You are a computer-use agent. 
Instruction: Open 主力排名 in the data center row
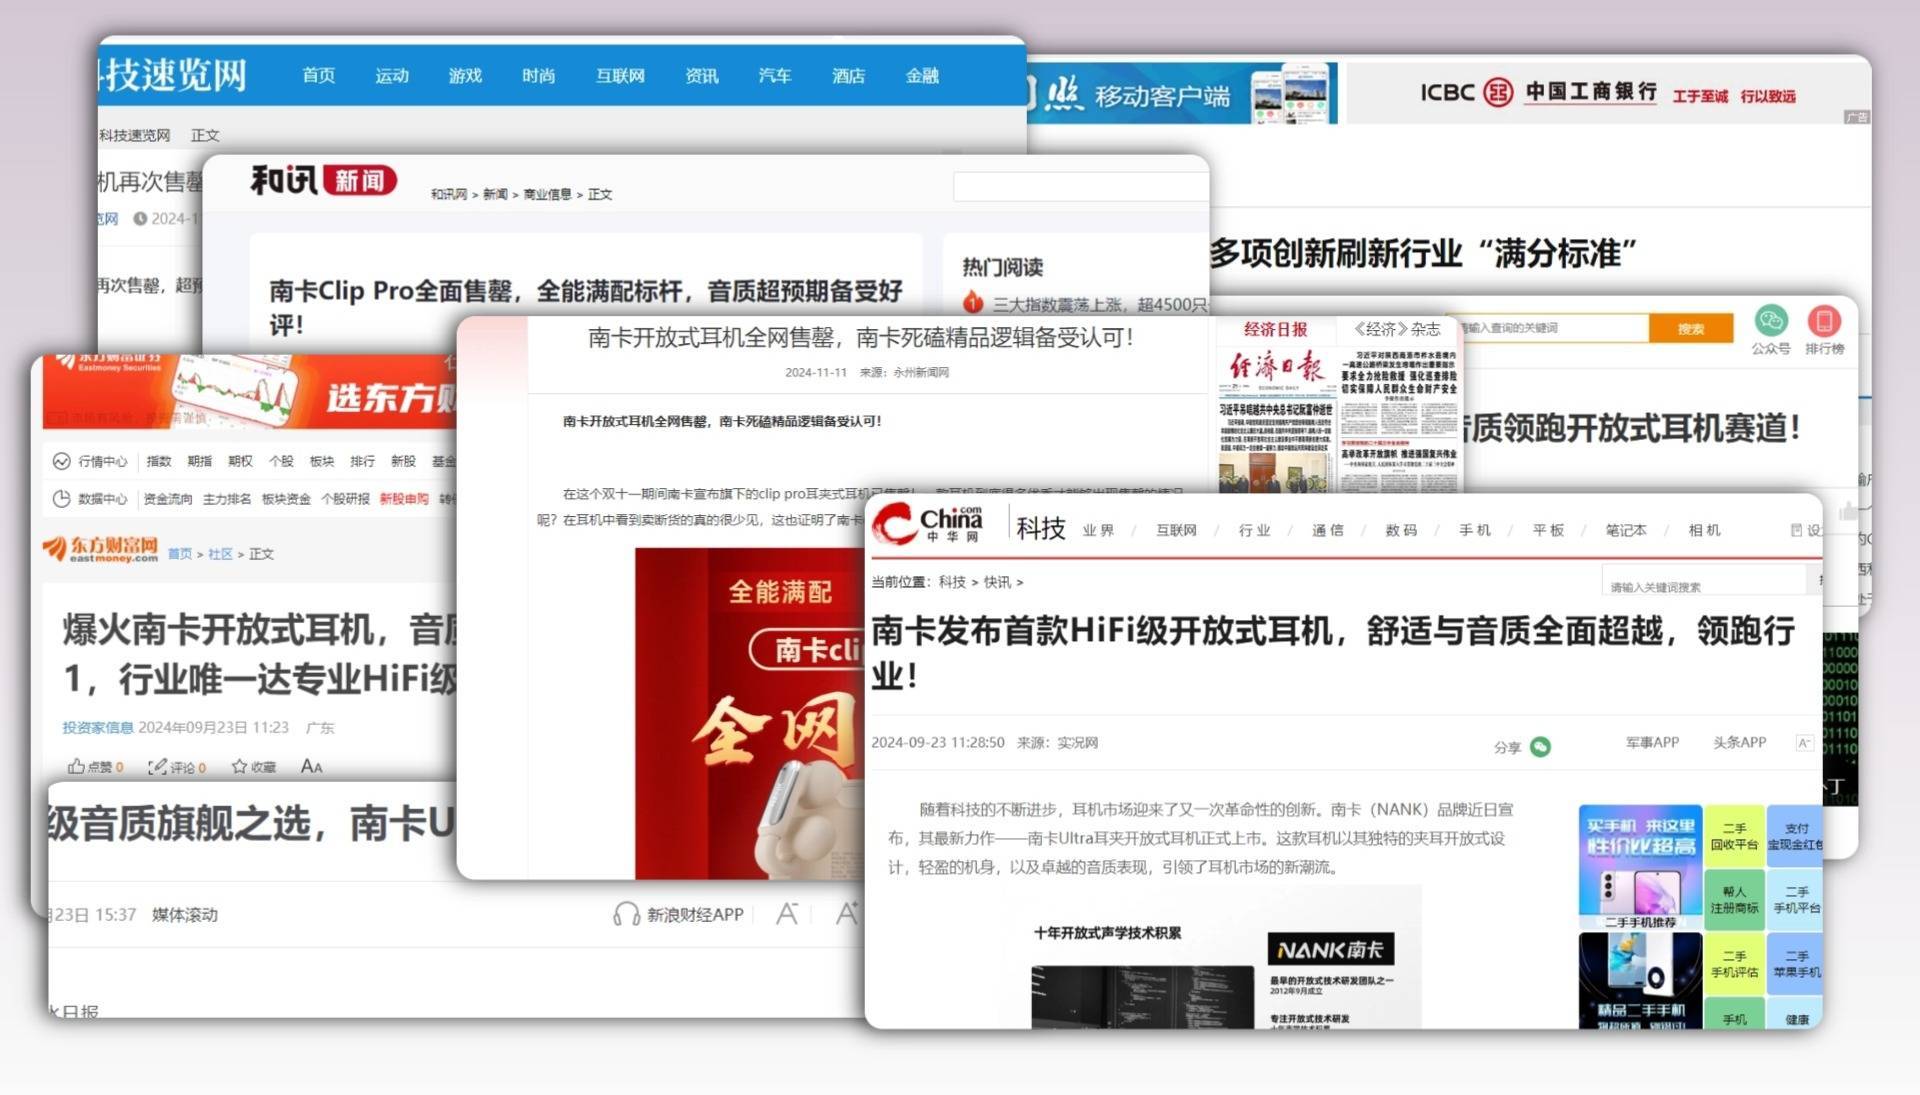(x=226, y=498)
